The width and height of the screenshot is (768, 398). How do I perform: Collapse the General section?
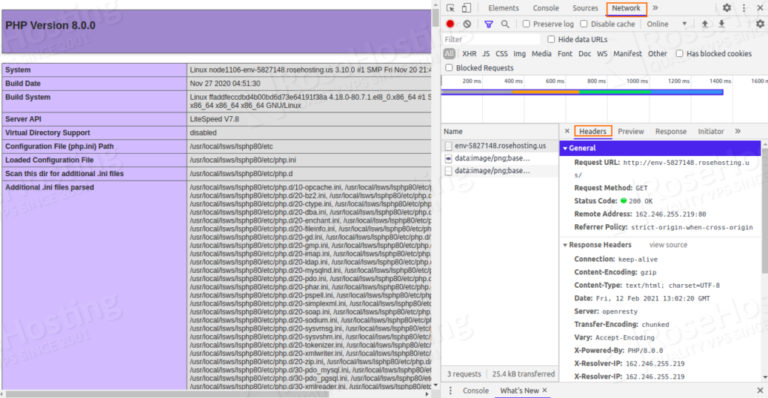pos(565,148)
